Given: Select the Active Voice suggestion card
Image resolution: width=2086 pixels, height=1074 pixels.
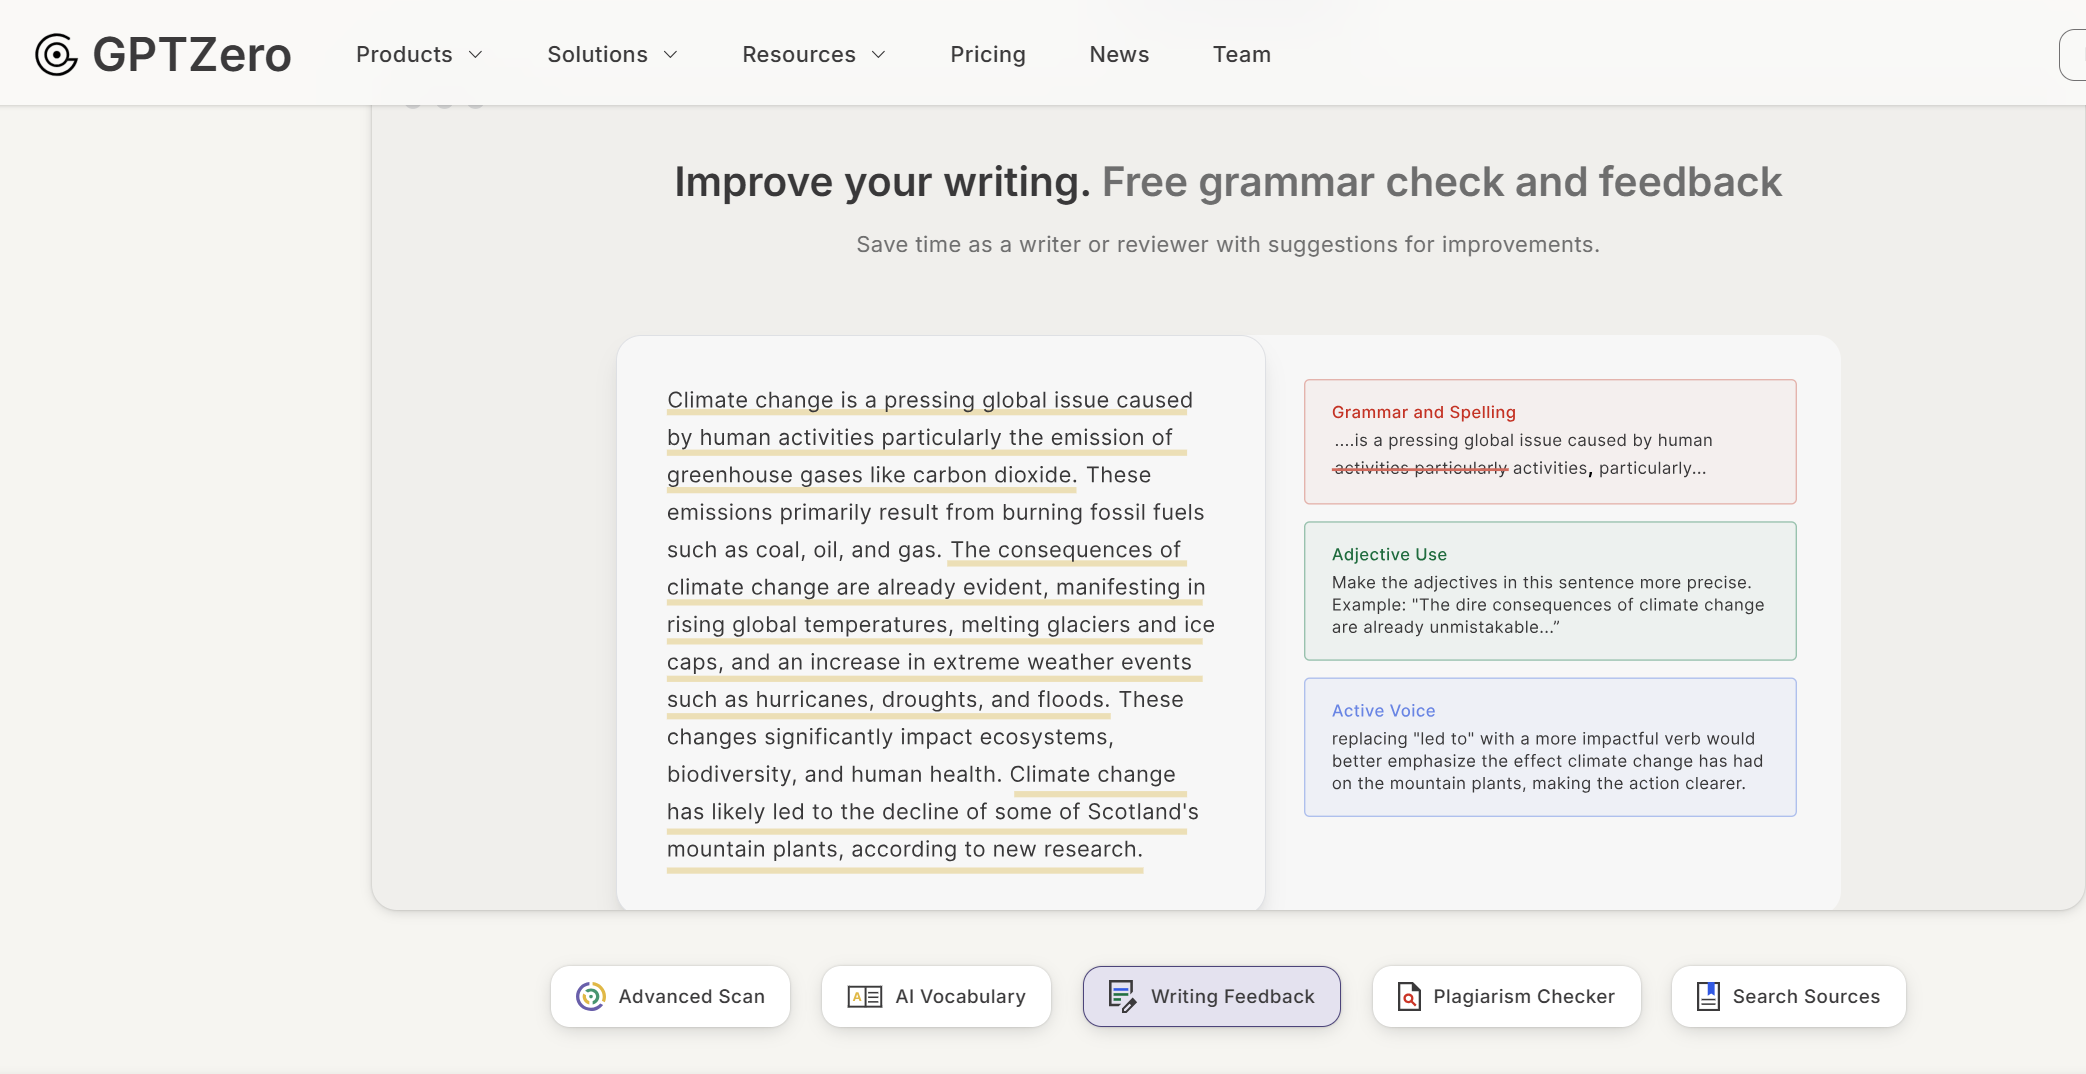Looking at the screenshot, I should (1549, 746).
